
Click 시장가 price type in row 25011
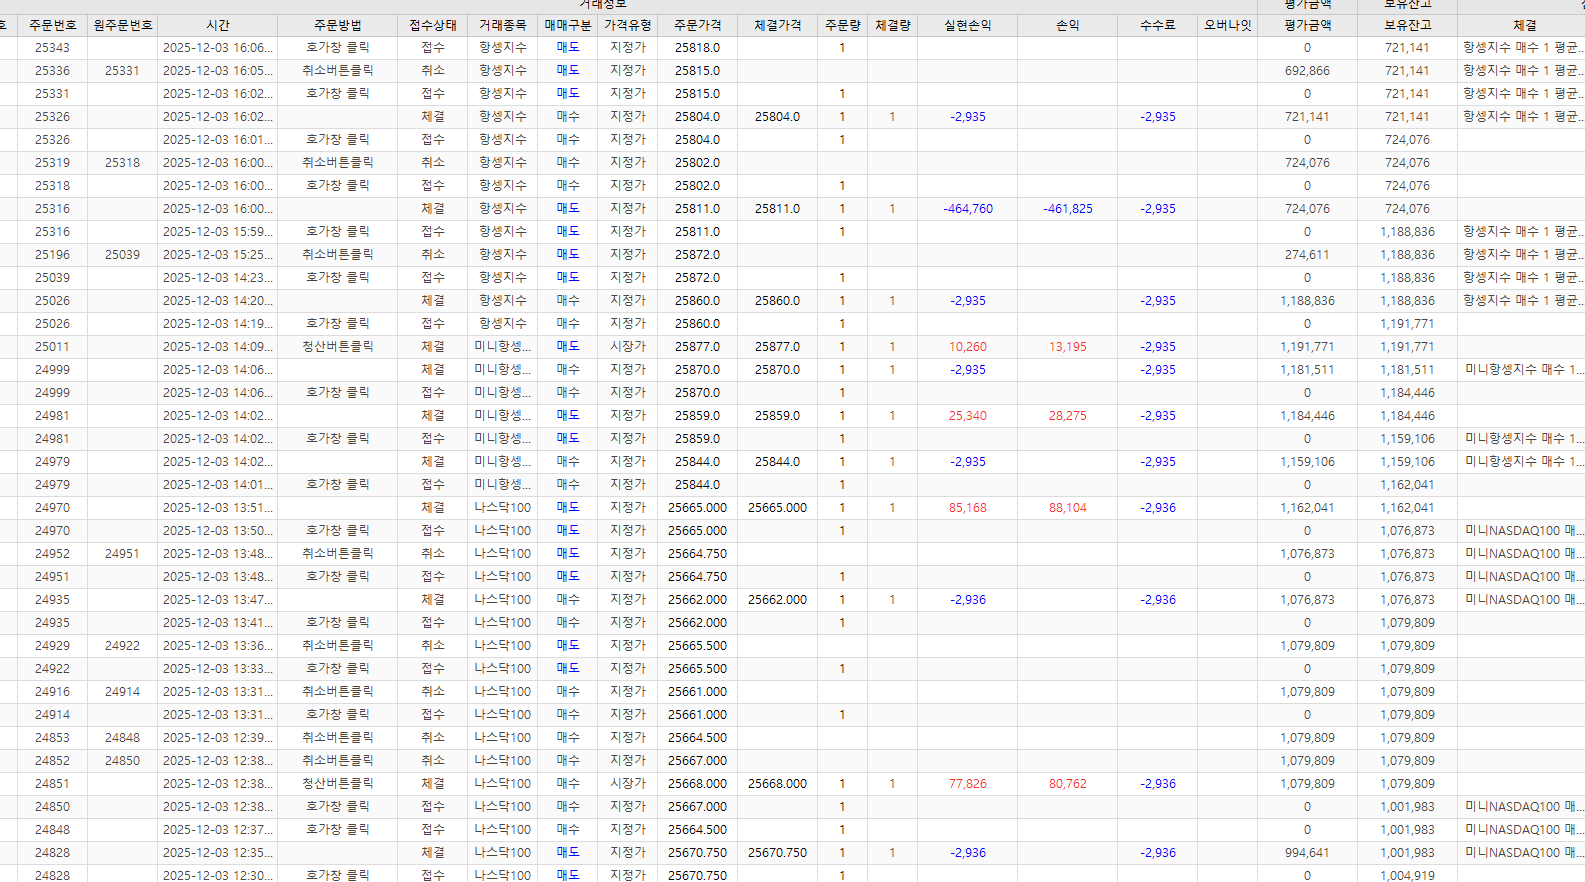pyautogui.click(x=627, y=346)
